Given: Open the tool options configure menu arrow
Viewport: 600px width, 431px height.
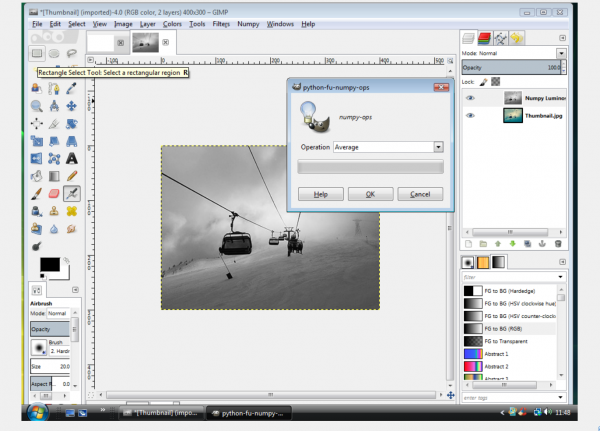Looking at the screenshot, I should [x=75, y=290].
